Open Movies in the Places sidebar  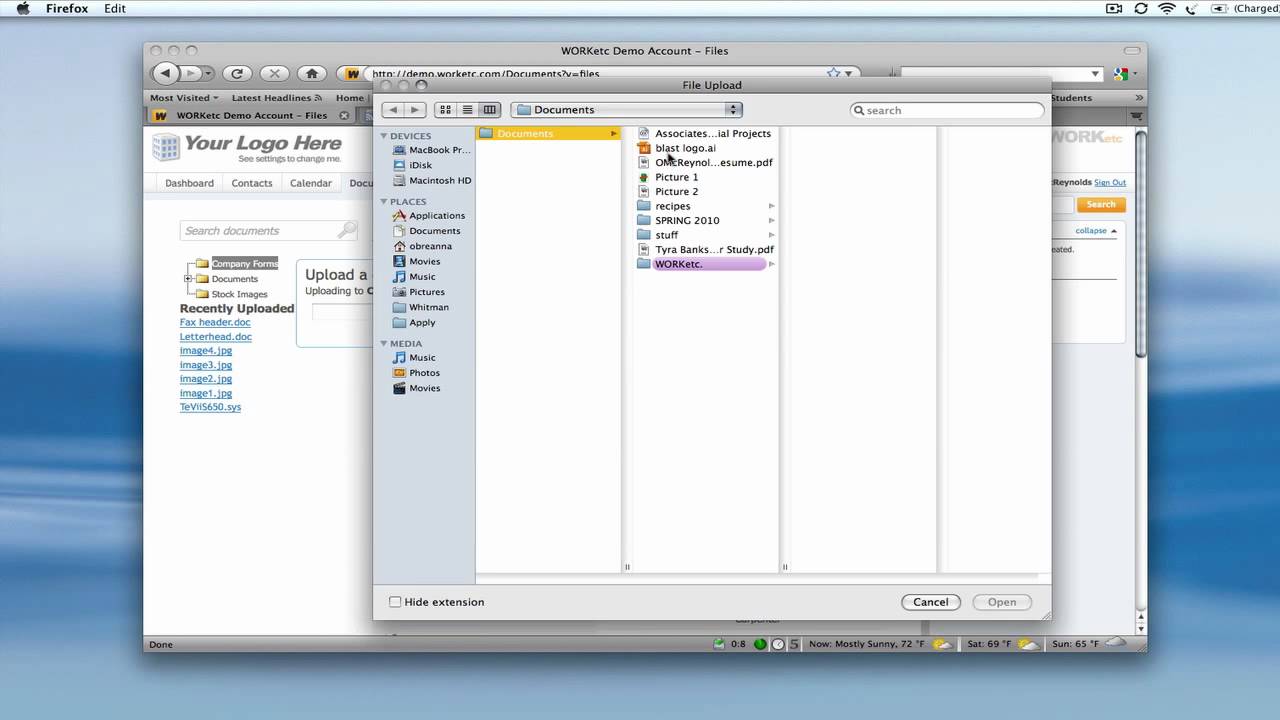(416, 261)
